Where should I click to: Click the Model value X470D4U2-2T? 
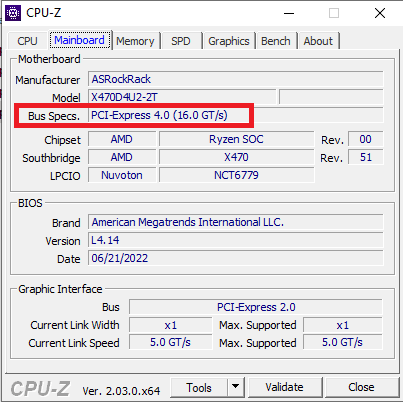pos(182,97)
